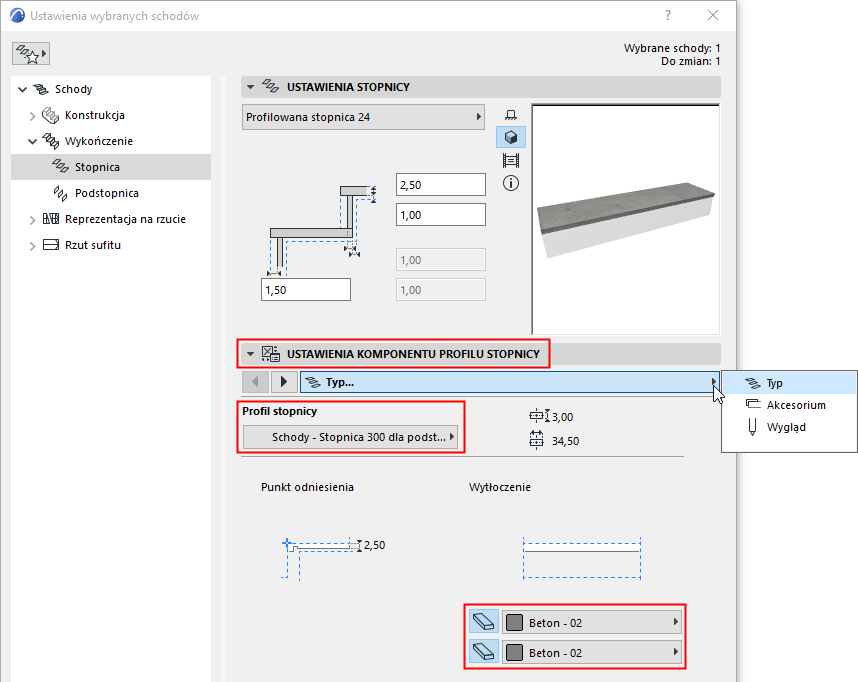
Task: Select Konstrukcja tree item
Action: [x=95, y=115]
